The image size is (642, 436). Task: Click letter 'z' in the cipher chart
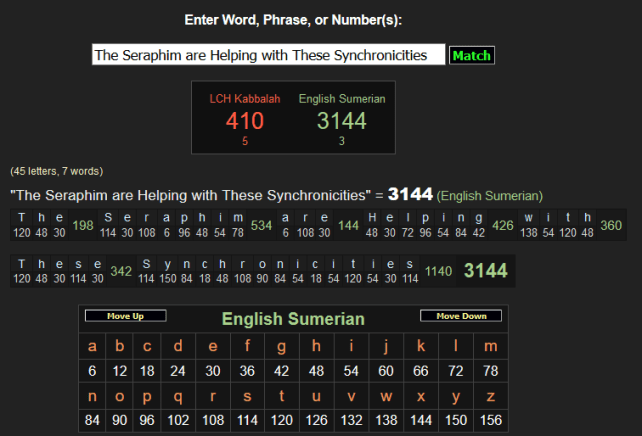490,396
